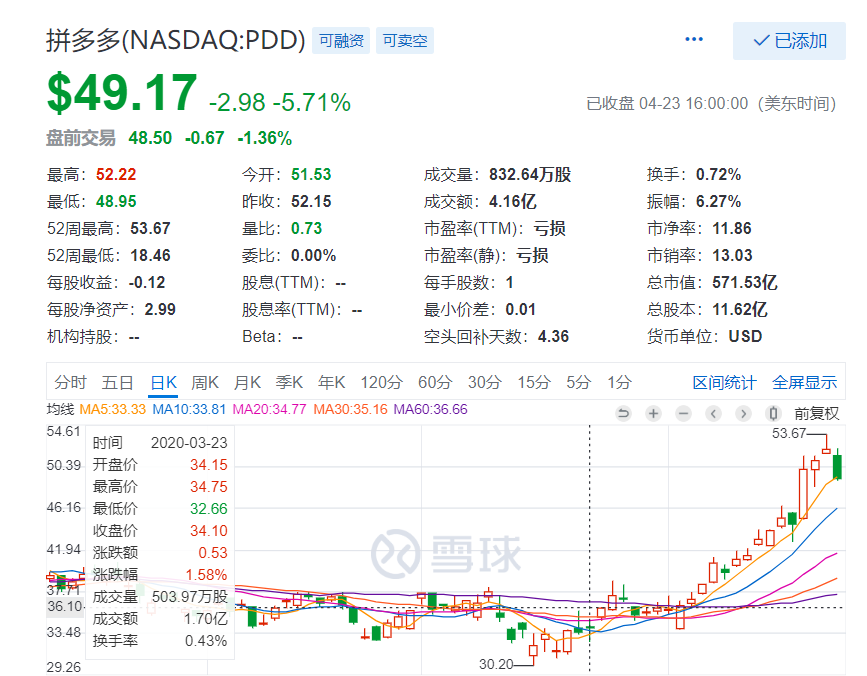Click the 可融资 margin tag

pyautogui.click(x=342, y=41)
